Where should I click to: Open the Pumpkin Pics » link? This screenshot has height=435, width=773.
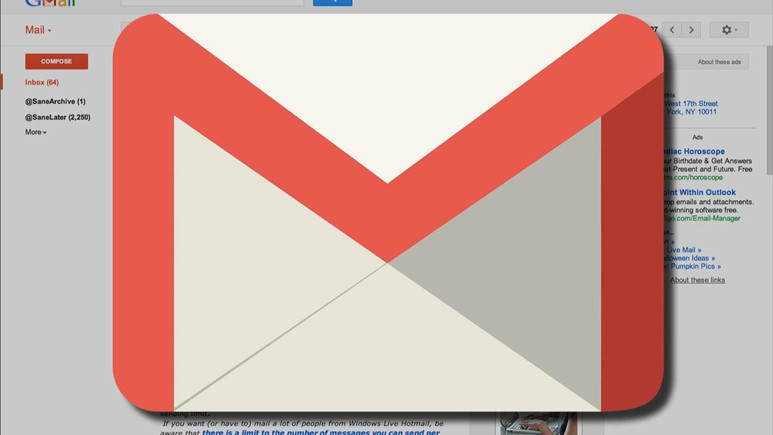point(693,266)
